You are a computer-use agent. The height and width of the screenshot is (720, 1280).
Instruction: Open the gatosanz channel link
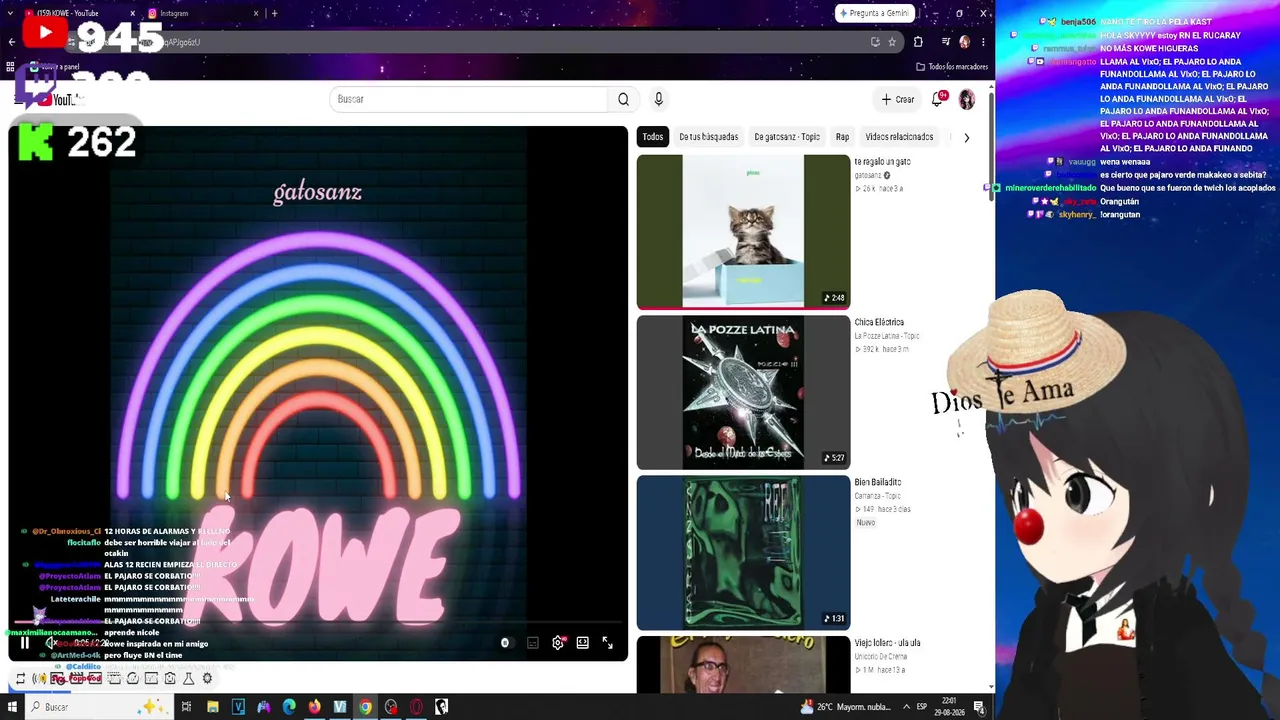[x=868, y=175]
